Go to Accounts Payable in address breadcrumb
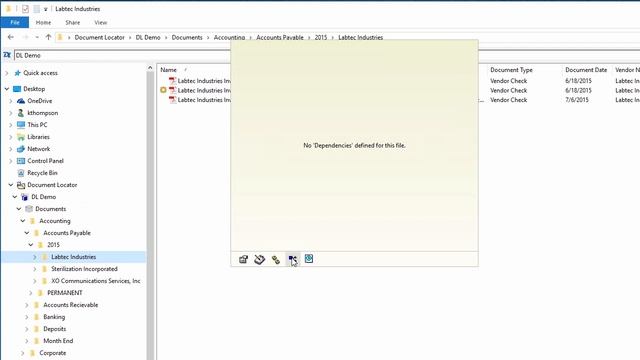This screenshot has height=360, width=640. [280, 37]
